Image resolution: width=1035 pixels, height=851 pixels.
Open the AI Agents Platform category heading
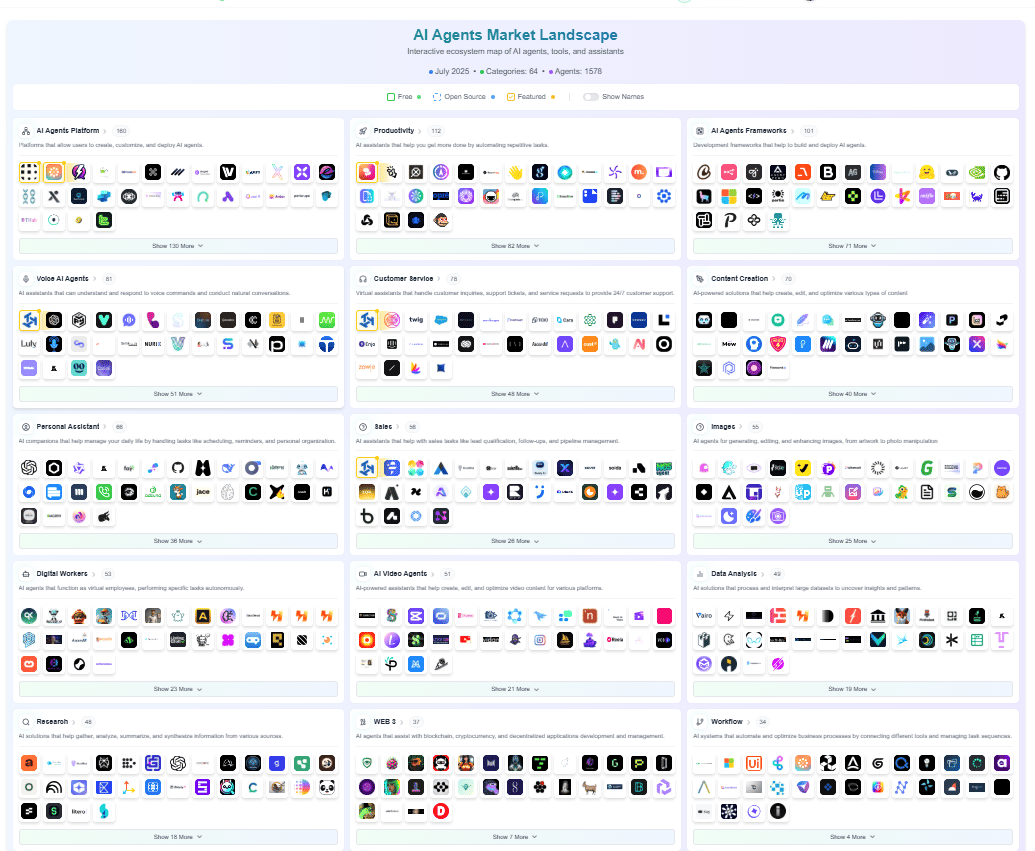coord(68,131)
